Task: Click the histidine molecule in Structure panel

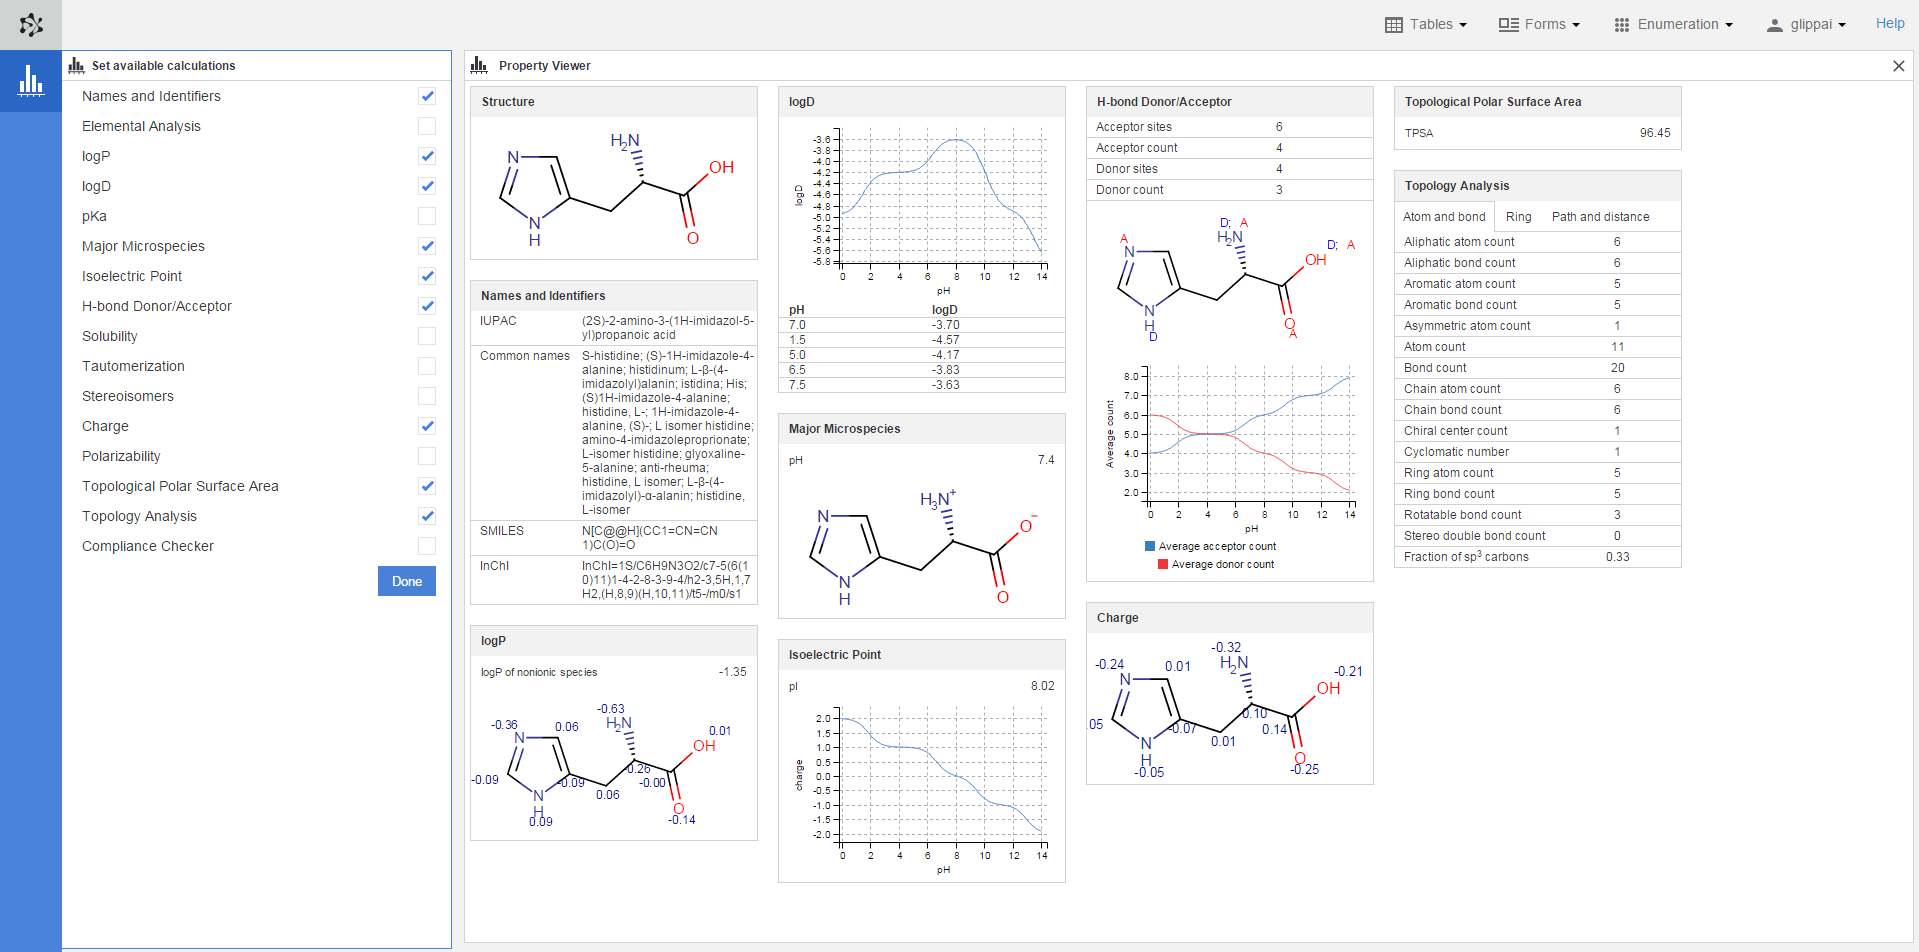Action: click(x=613, y=190)
